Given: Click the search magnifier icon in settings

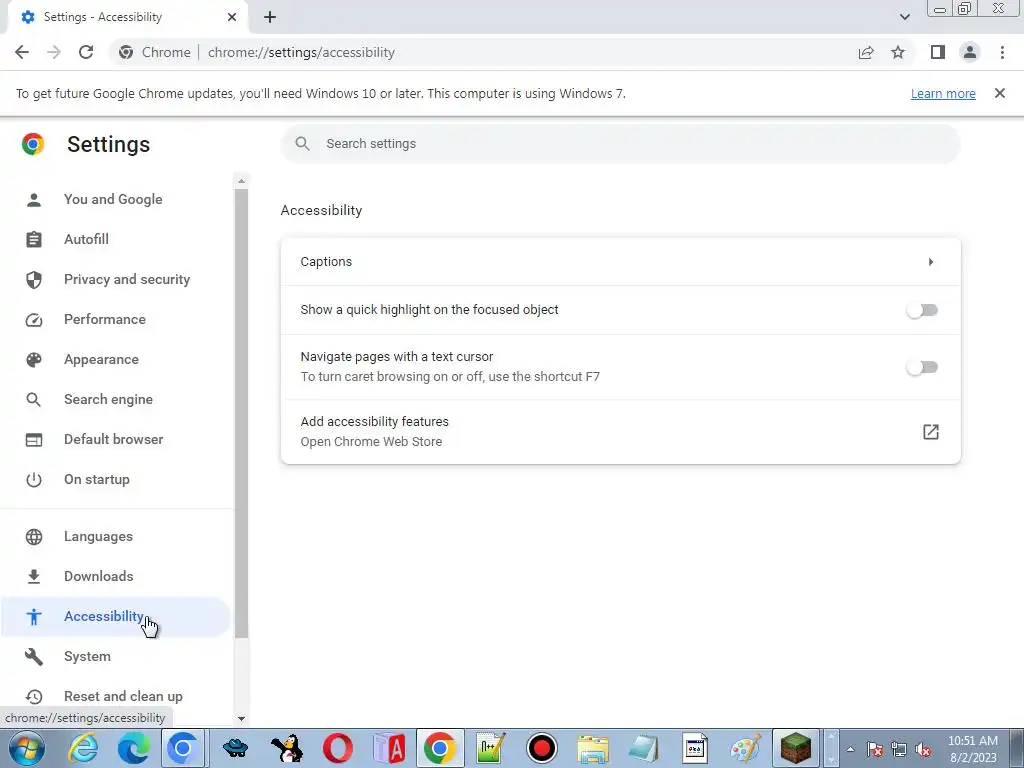Looking at the screenshot, I should point(302,144).
